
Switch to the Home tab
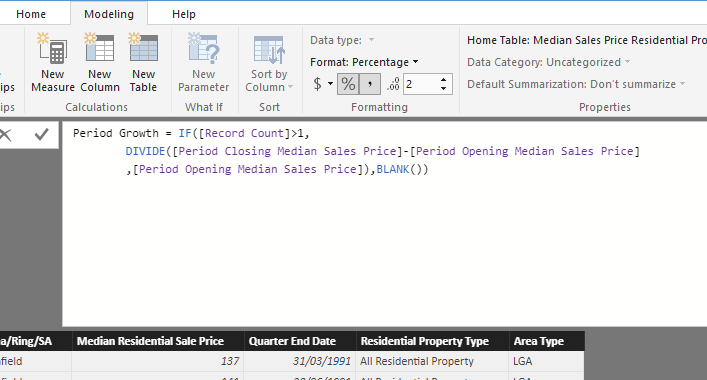click(x=31, y=14)
